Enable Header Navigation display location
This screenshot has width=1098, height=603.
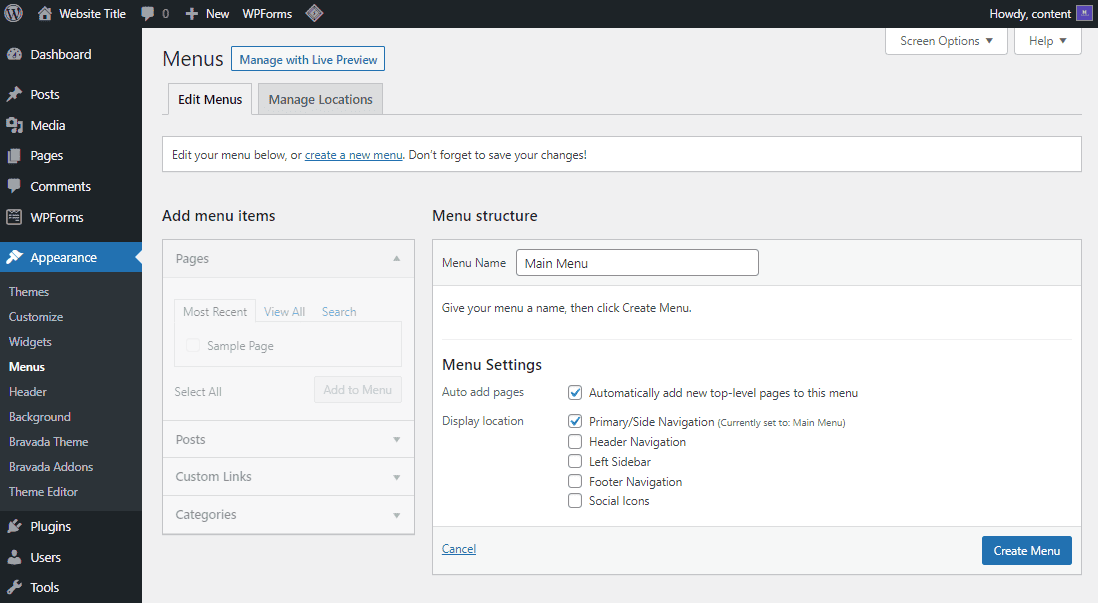[x=575, y=441]
